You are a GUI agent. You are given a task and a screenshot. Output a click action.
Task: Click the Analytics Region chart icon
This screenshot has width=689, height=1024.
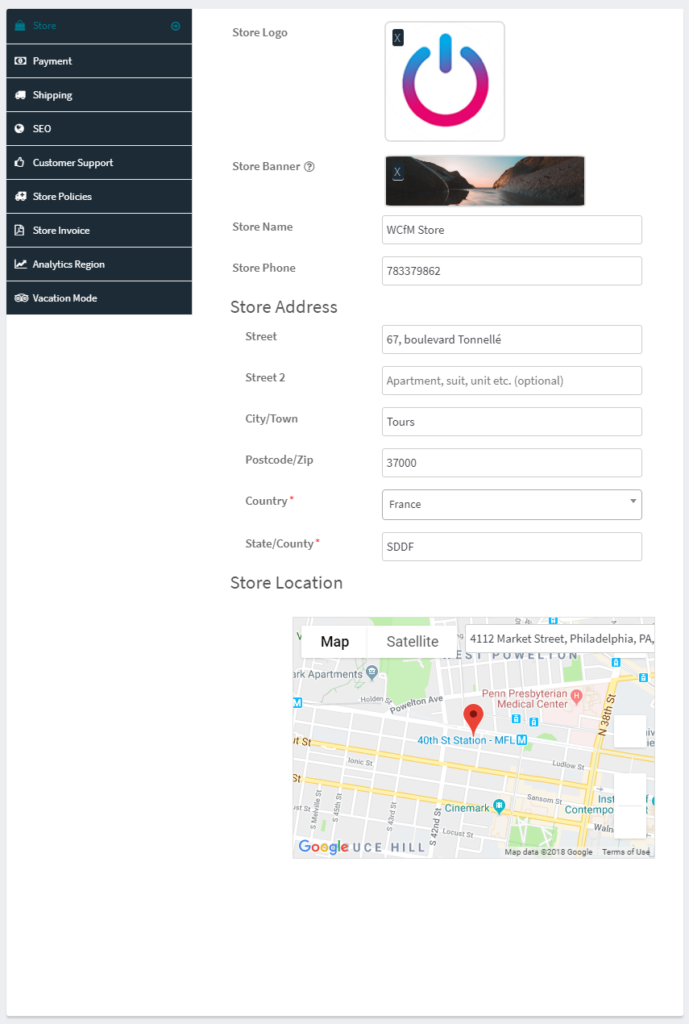20,265
